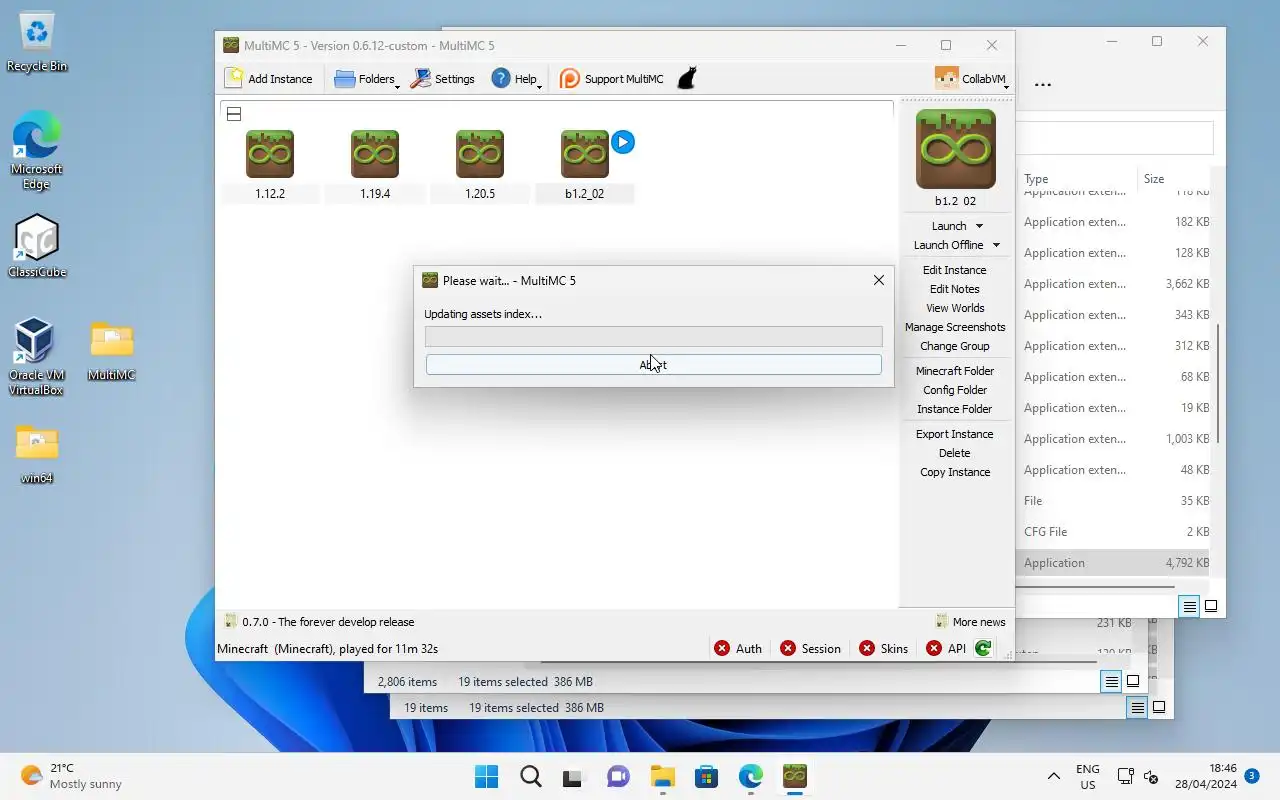Select the win64 folder on desktop
Viewport: 1280px width, 800px height.
click(37, 453)
